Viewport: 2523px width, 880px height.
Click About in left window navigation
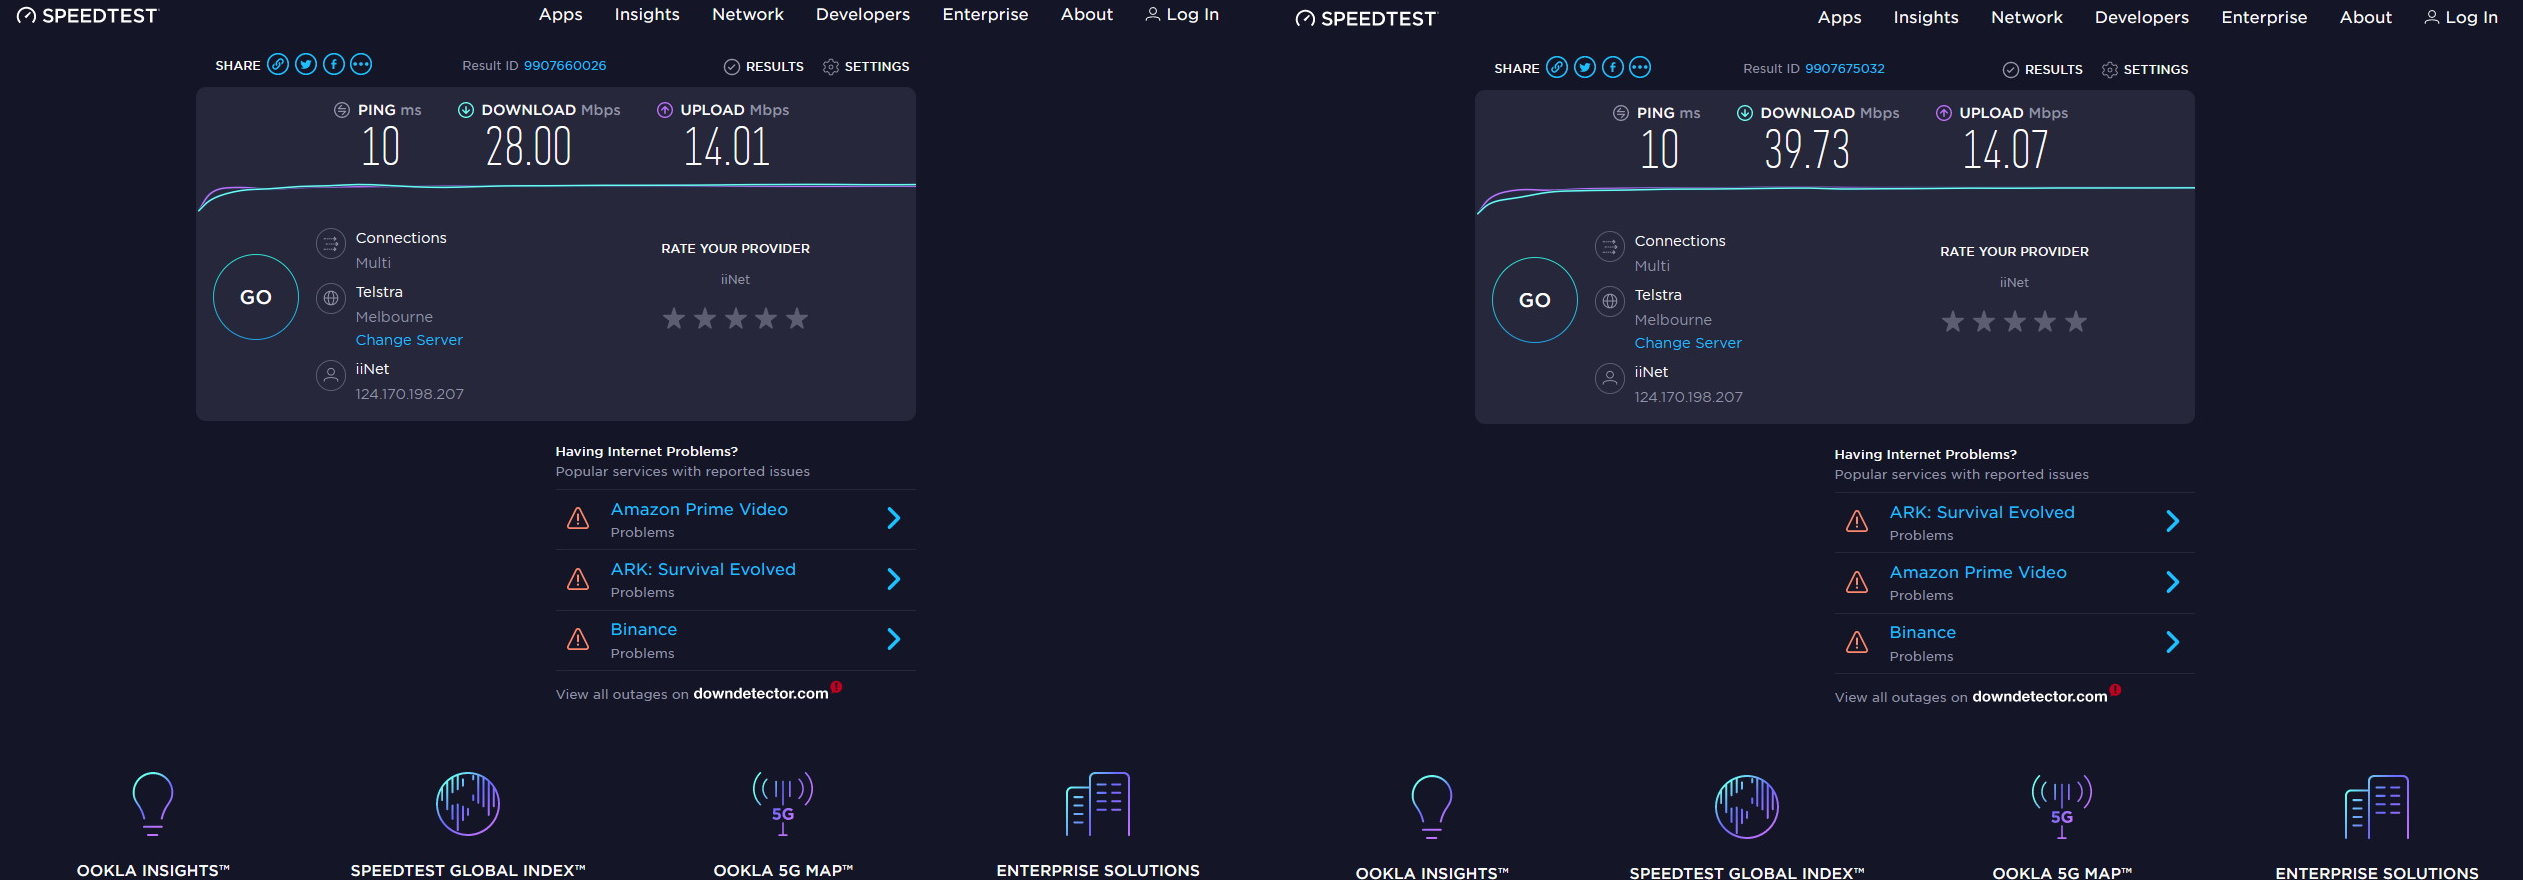[x=1087, y=14]
